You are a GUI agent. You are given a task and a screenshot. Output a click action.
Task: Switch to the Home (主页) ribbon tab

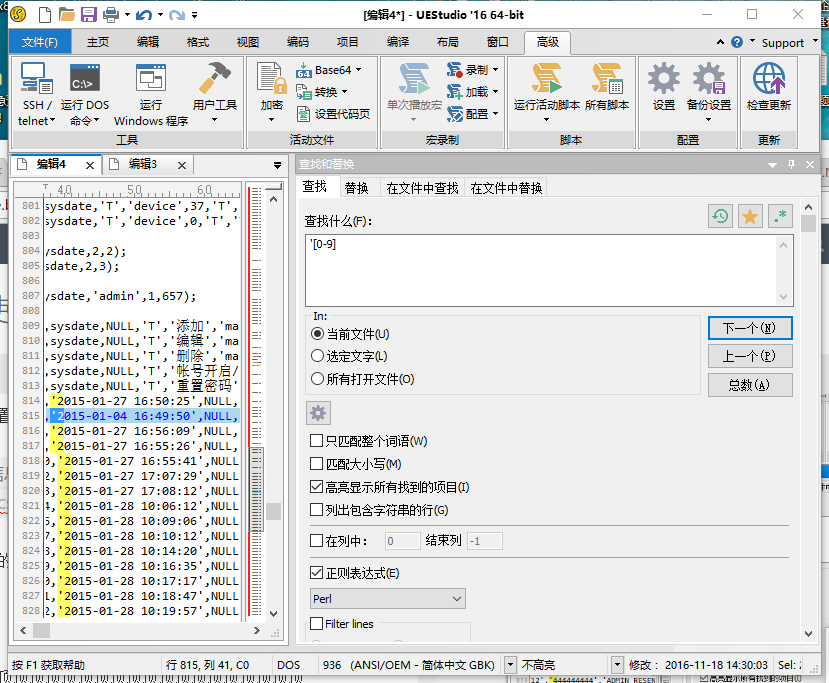tap(98, 42)
